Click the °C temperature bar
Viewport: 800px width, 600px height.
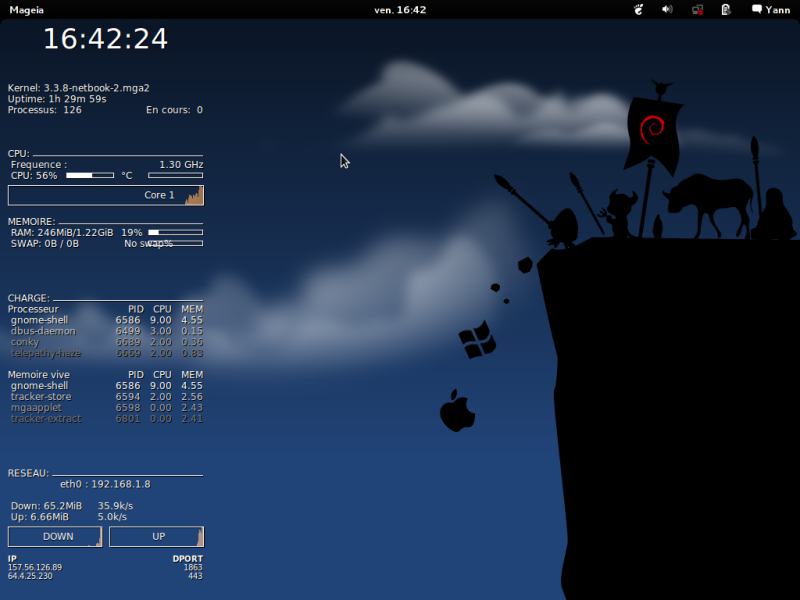pyautogui.click(x=176, y=176)
